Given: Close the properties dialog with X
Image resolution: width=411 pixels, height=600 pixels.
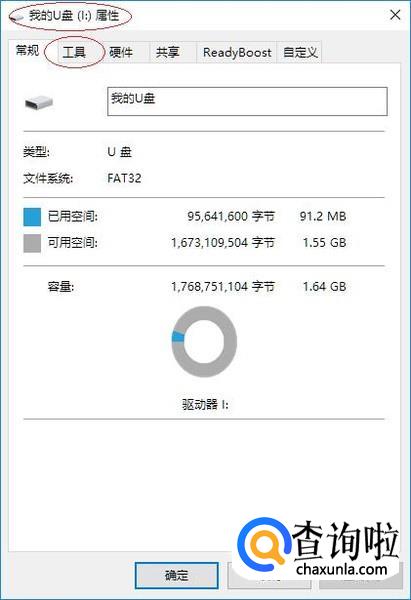Looking at the screenshot, I should click(395, 15).
